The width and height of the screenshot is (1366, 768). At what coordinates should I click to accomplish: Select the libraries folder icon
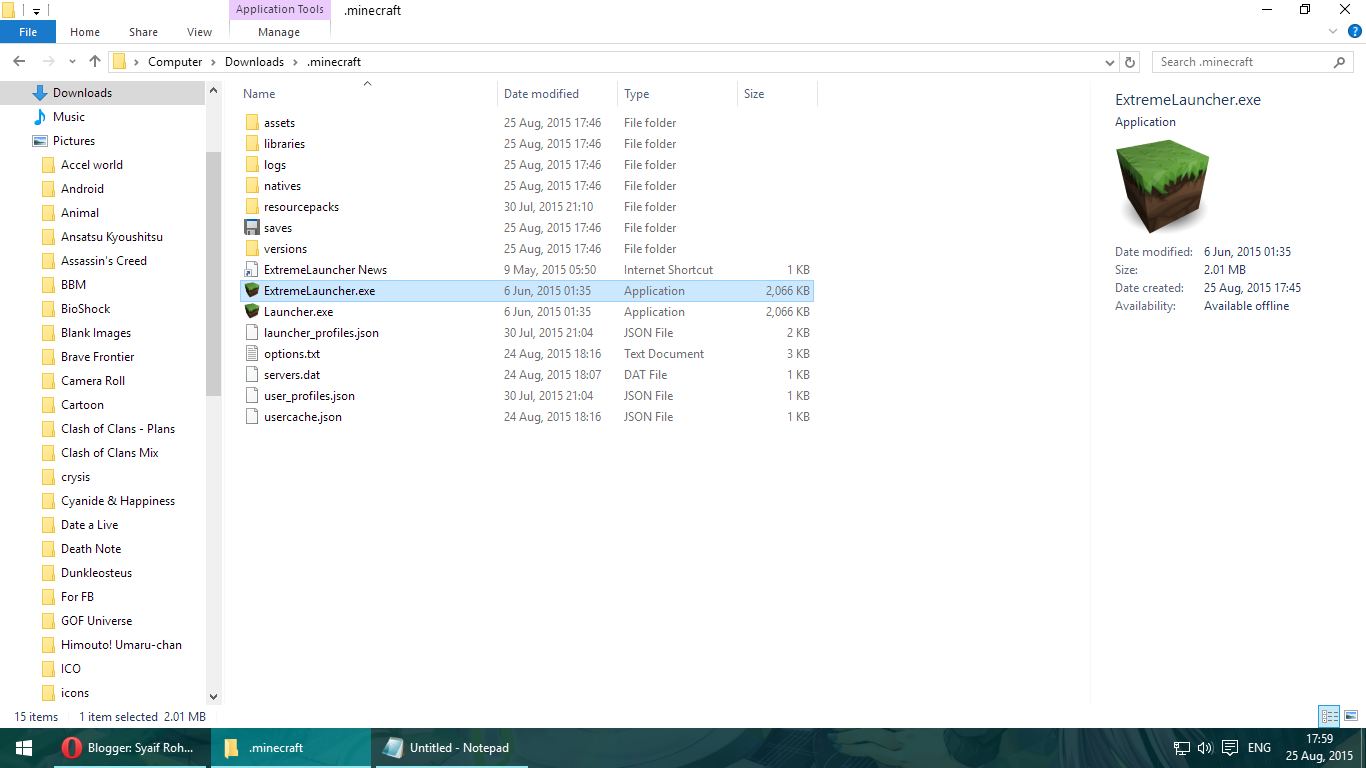point(252,144)
